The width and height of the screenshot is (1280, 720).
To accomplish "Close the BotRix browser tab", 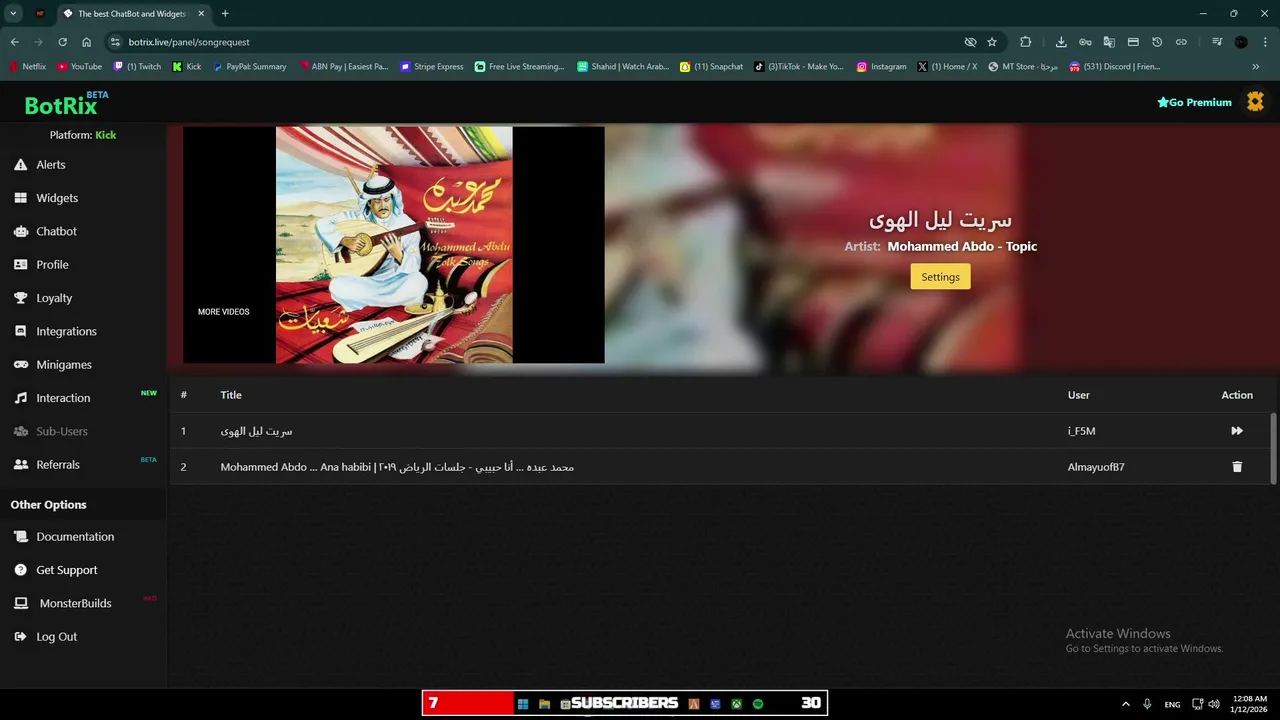I will click(x=200, y=14).
